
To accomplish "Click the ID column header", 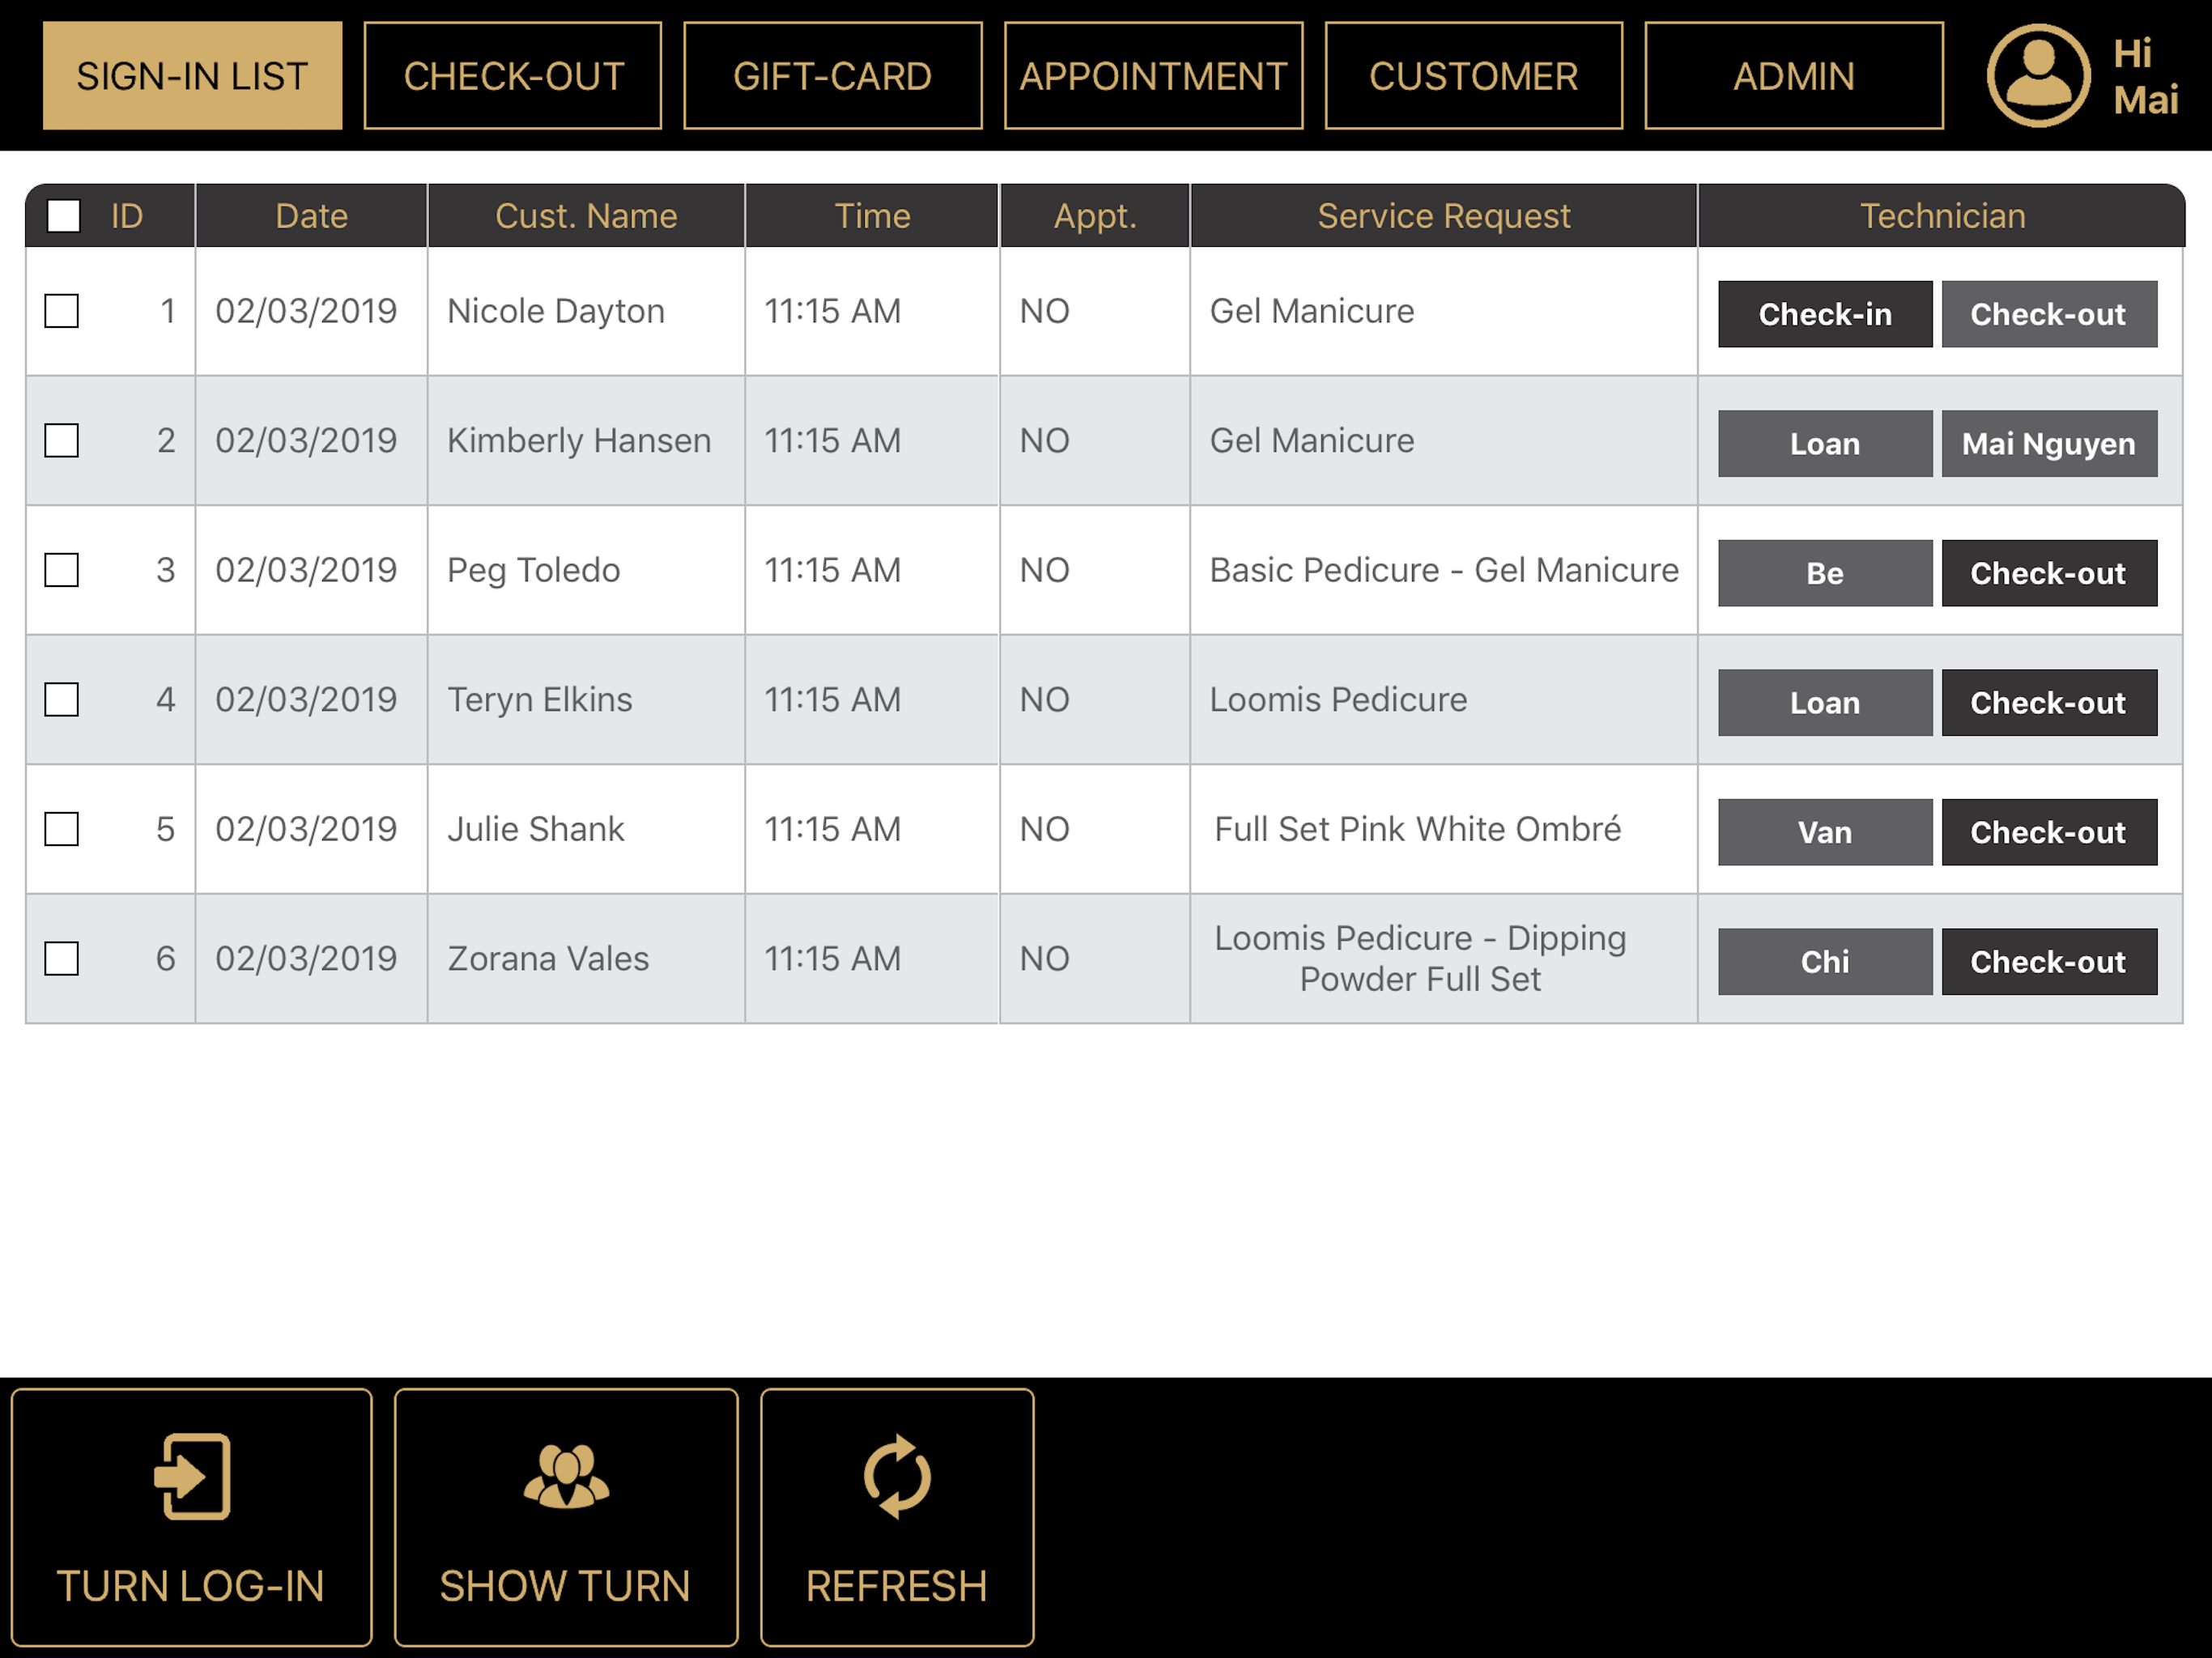I will pos(127,216).
